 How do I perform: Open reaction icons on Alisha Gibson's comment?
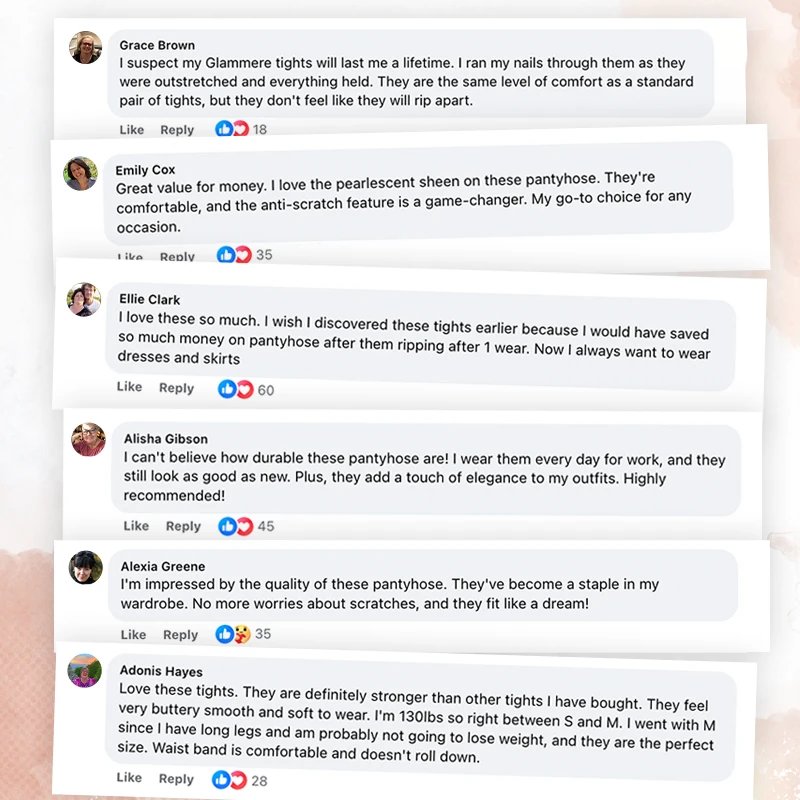coord(236,526)
